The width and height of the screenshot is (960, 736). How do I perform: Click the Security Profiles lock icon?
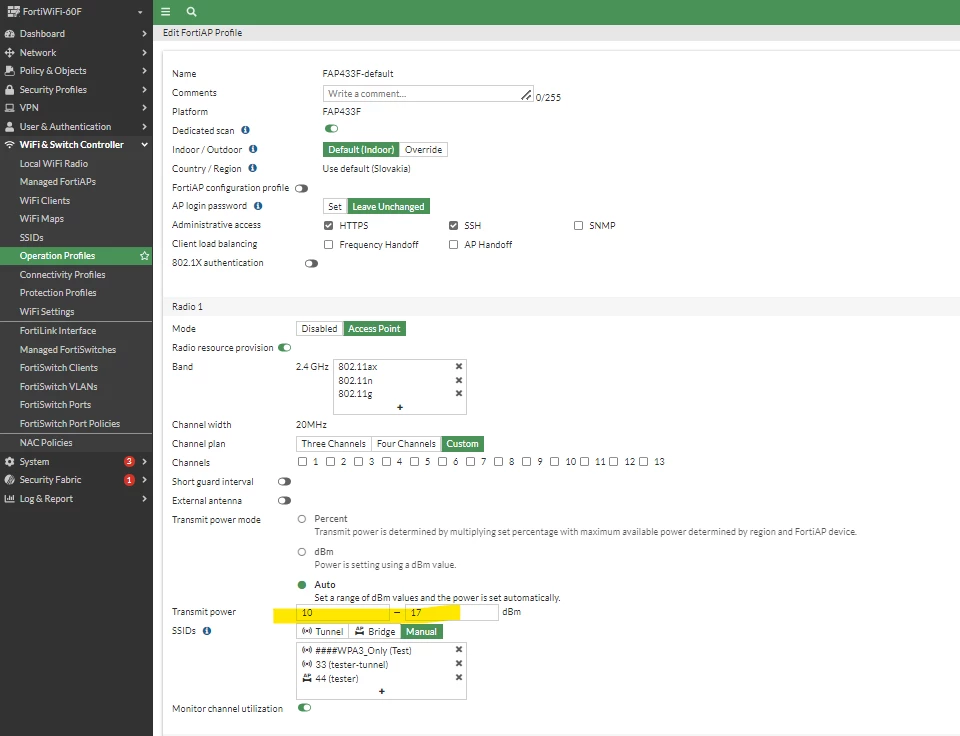tap(9, 89)
